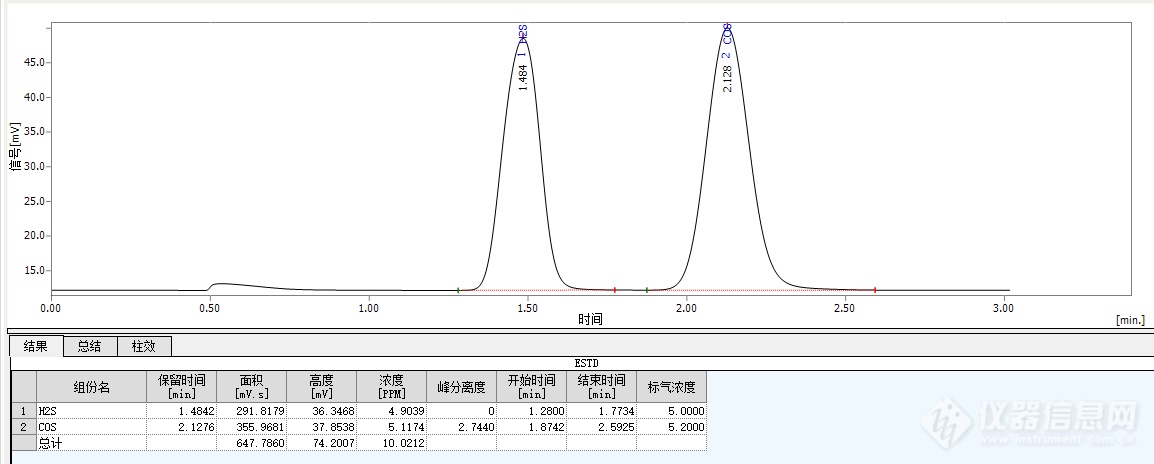The image size is (1154, 464).
Task: Click the 结束时间 column header
Action: point(601,387)
